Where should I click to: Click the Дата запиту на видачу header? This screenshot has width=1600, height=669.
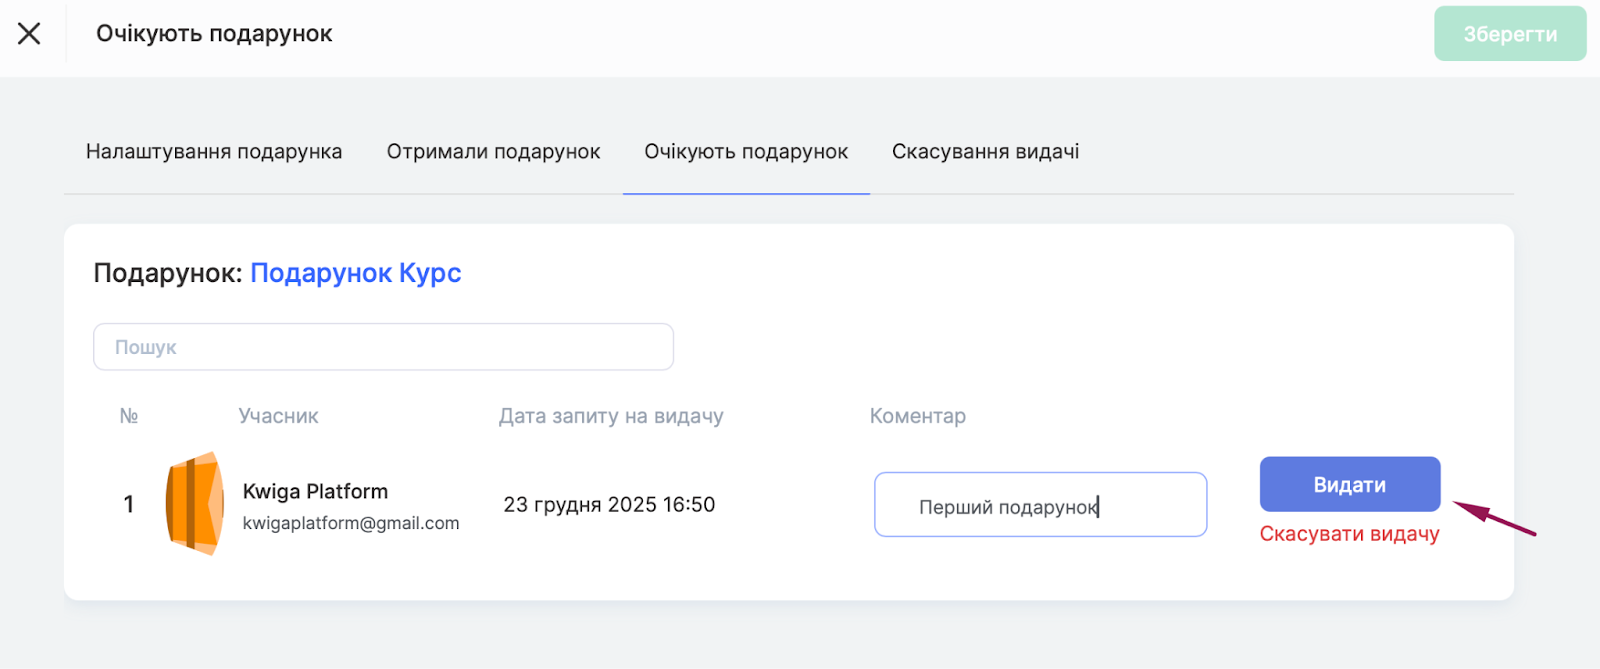click(x=611, y=416)
